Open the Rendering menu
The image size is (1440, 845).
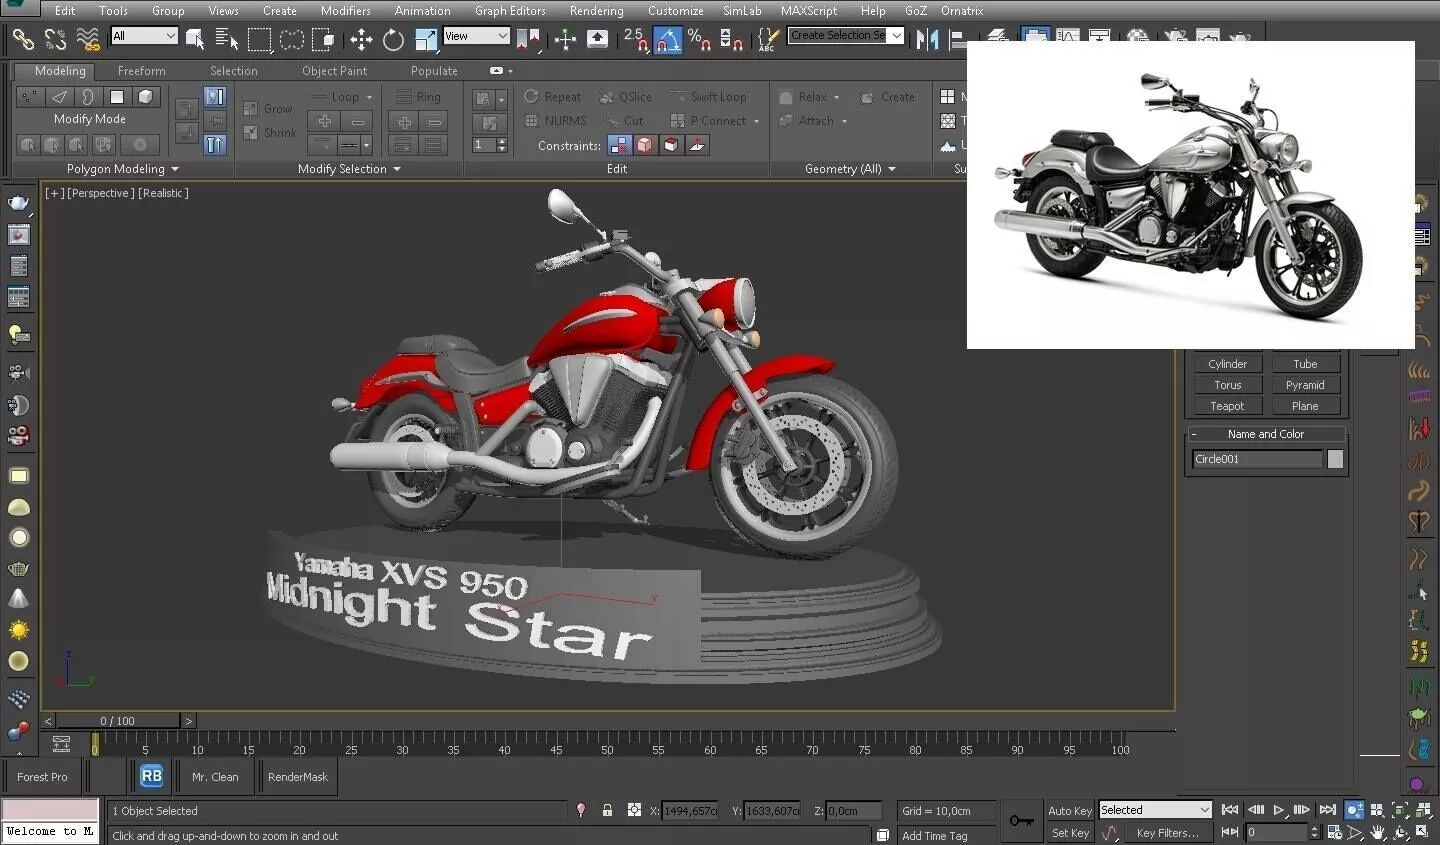[x=596, y=11]
